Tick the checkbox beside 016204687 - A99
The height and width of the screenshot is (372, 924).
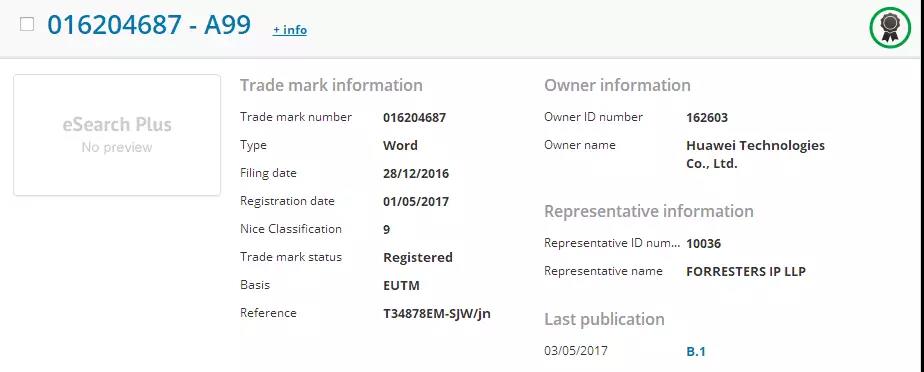click(27, 24)
